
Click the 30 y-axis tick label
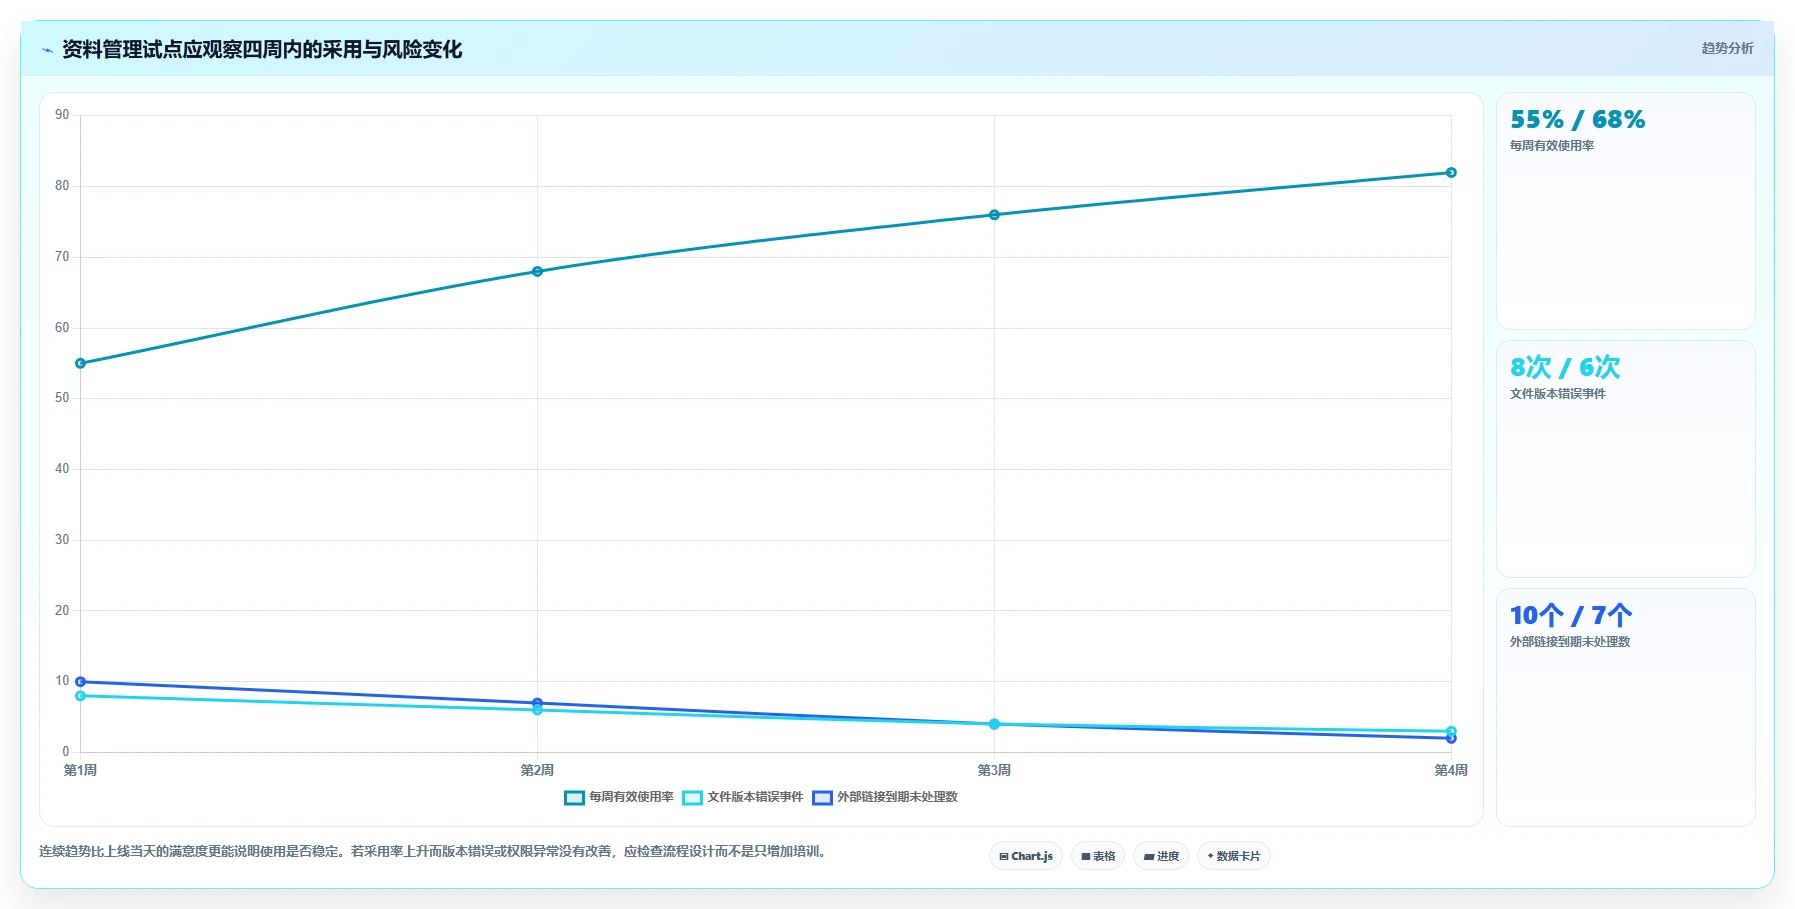pos(62,540)
